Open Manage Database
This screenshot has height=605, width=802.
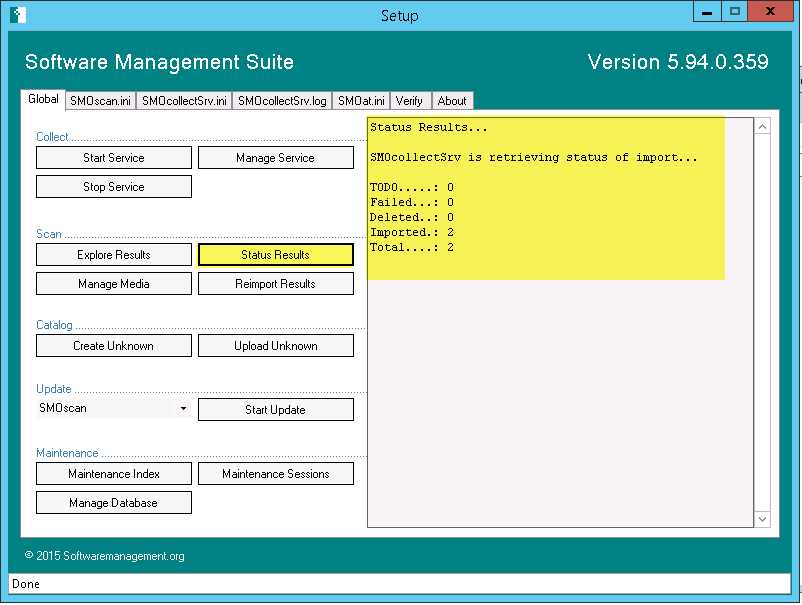114,503
